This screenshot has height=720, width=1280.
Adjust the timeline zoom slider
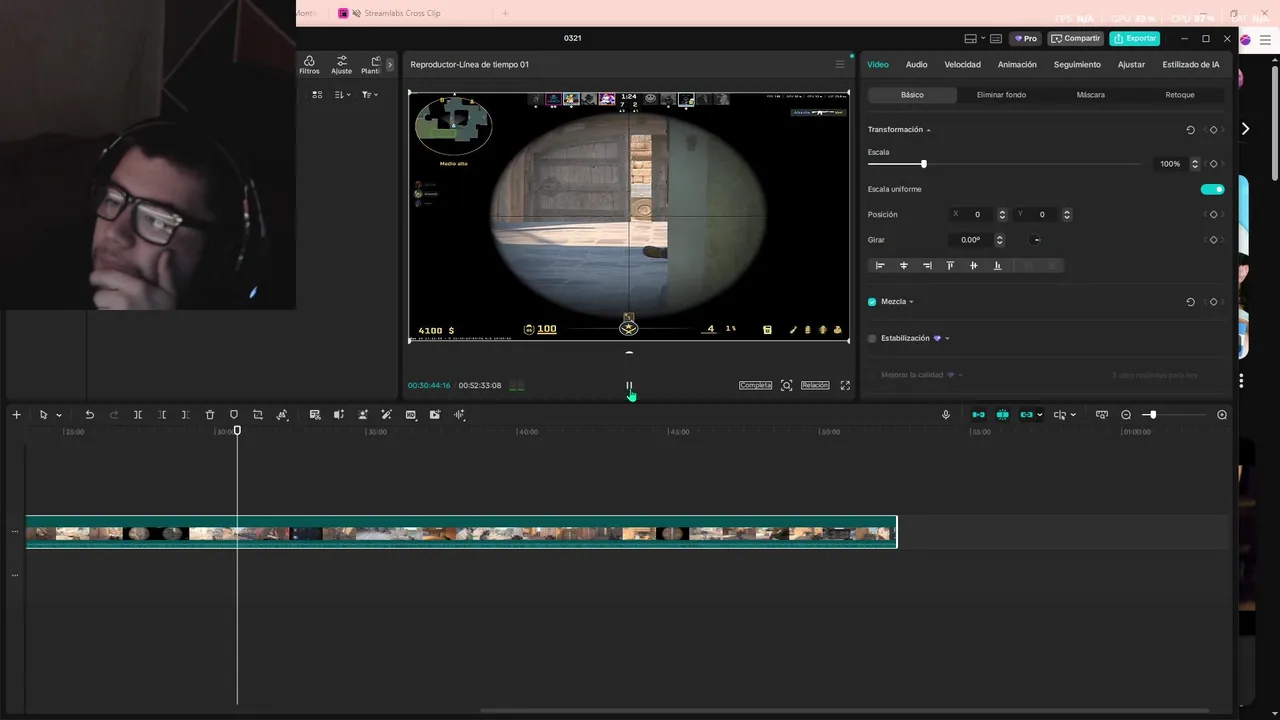coord(1152,415)
